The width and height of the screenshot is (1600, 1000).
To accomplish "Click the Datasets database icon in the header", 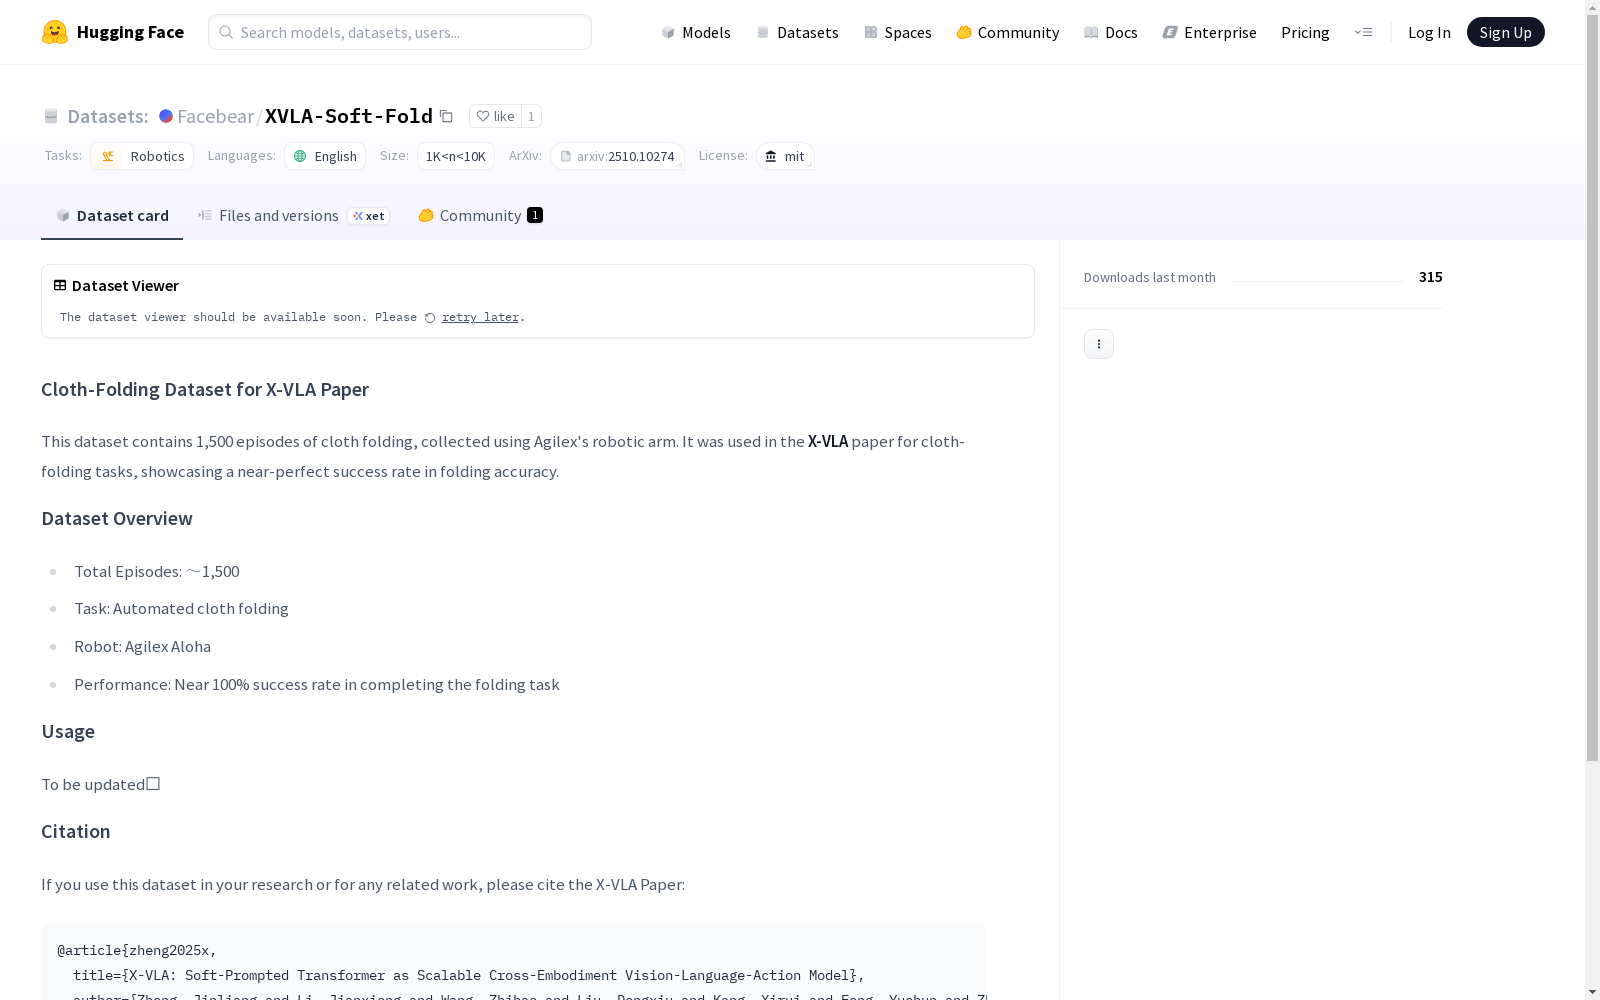I will (763, 32).
